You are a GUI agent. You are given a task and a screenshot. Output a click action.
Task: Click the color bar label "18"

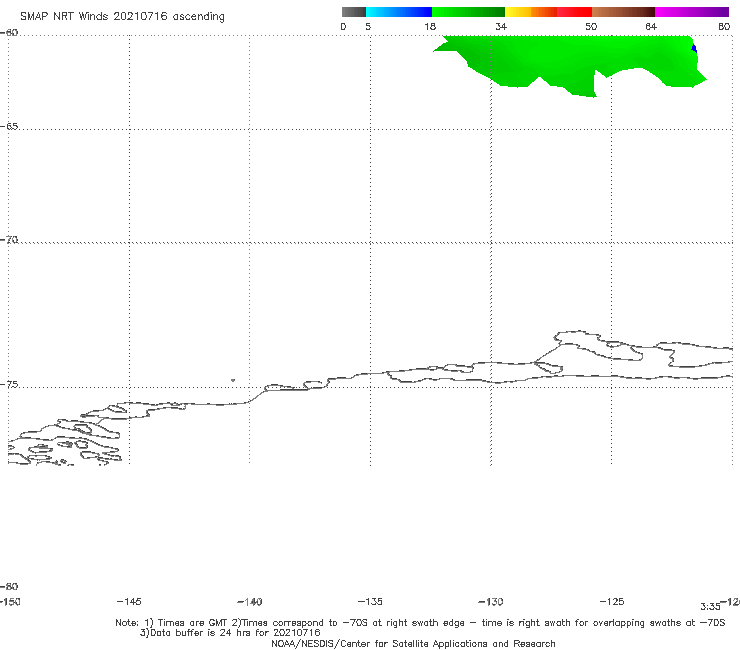point(430,26)
